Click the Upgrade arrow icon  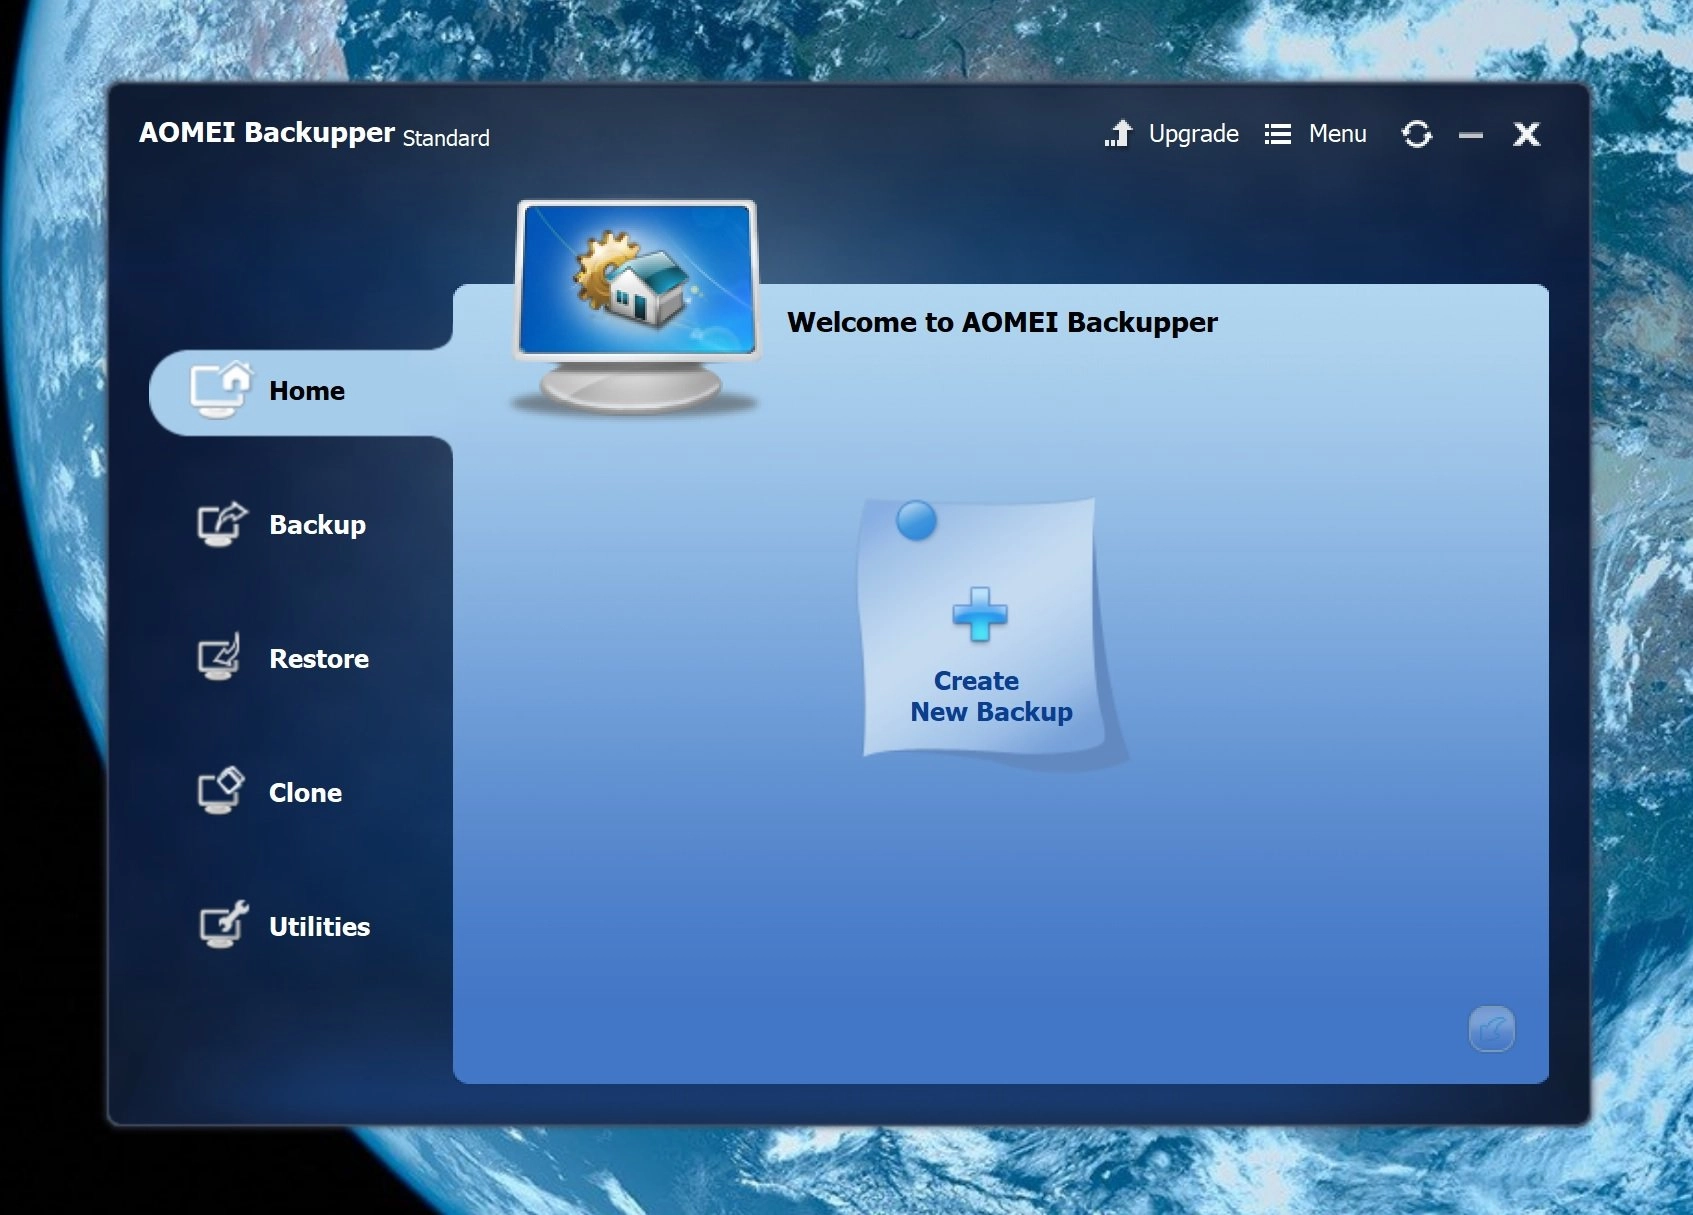tap(1119, 134)
